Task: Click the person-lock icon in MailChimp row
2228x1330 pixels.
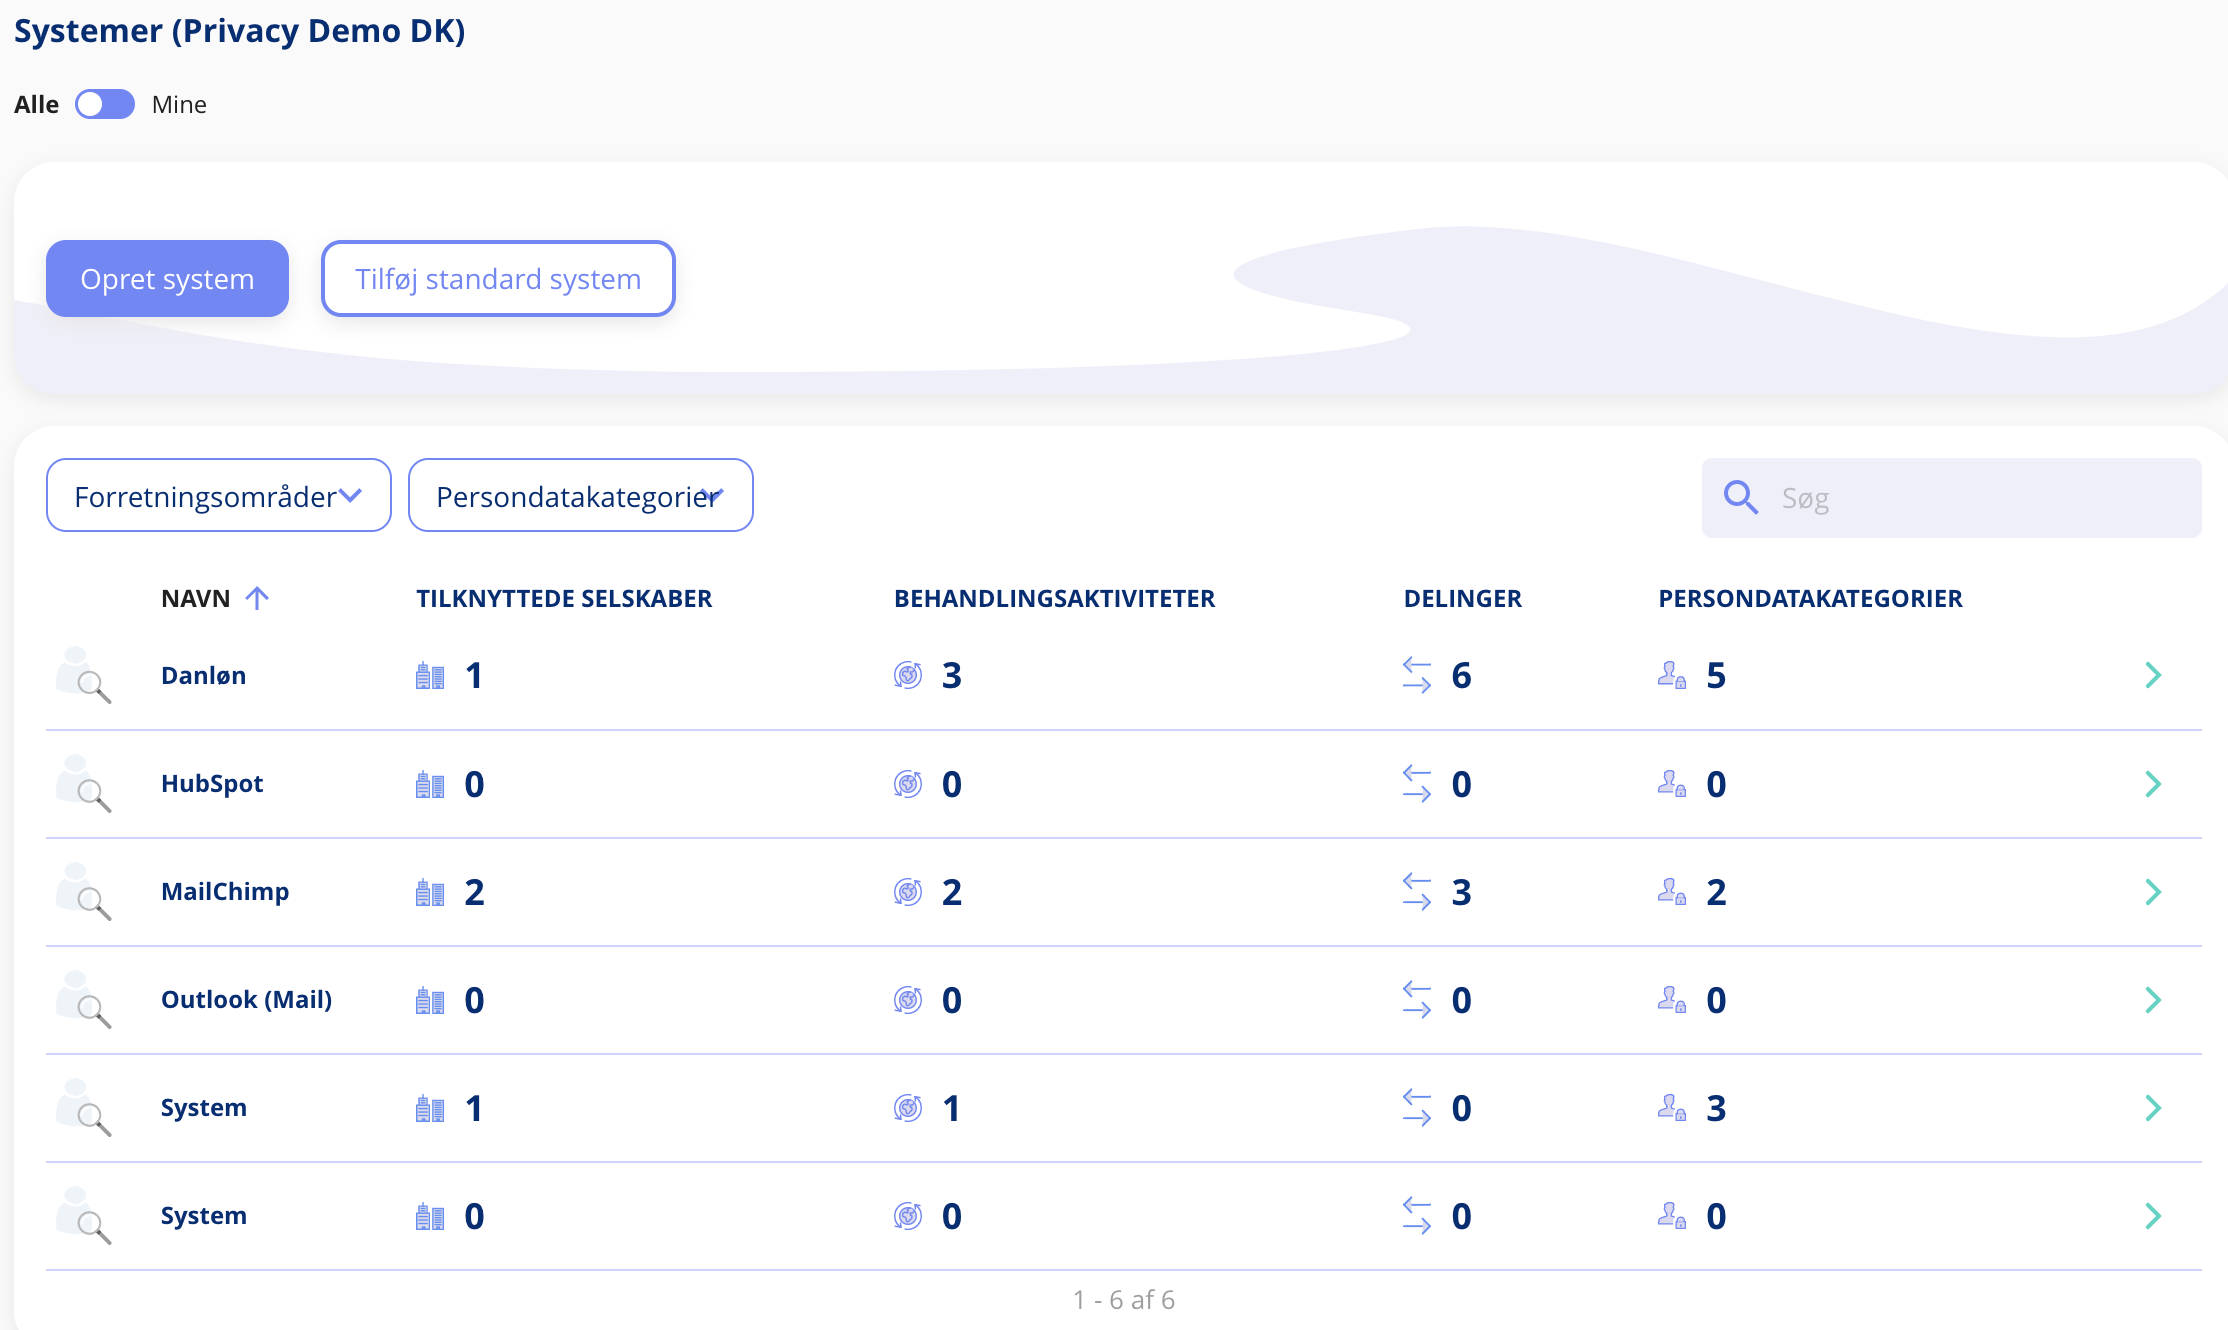Action: (x=1672, y=891)
